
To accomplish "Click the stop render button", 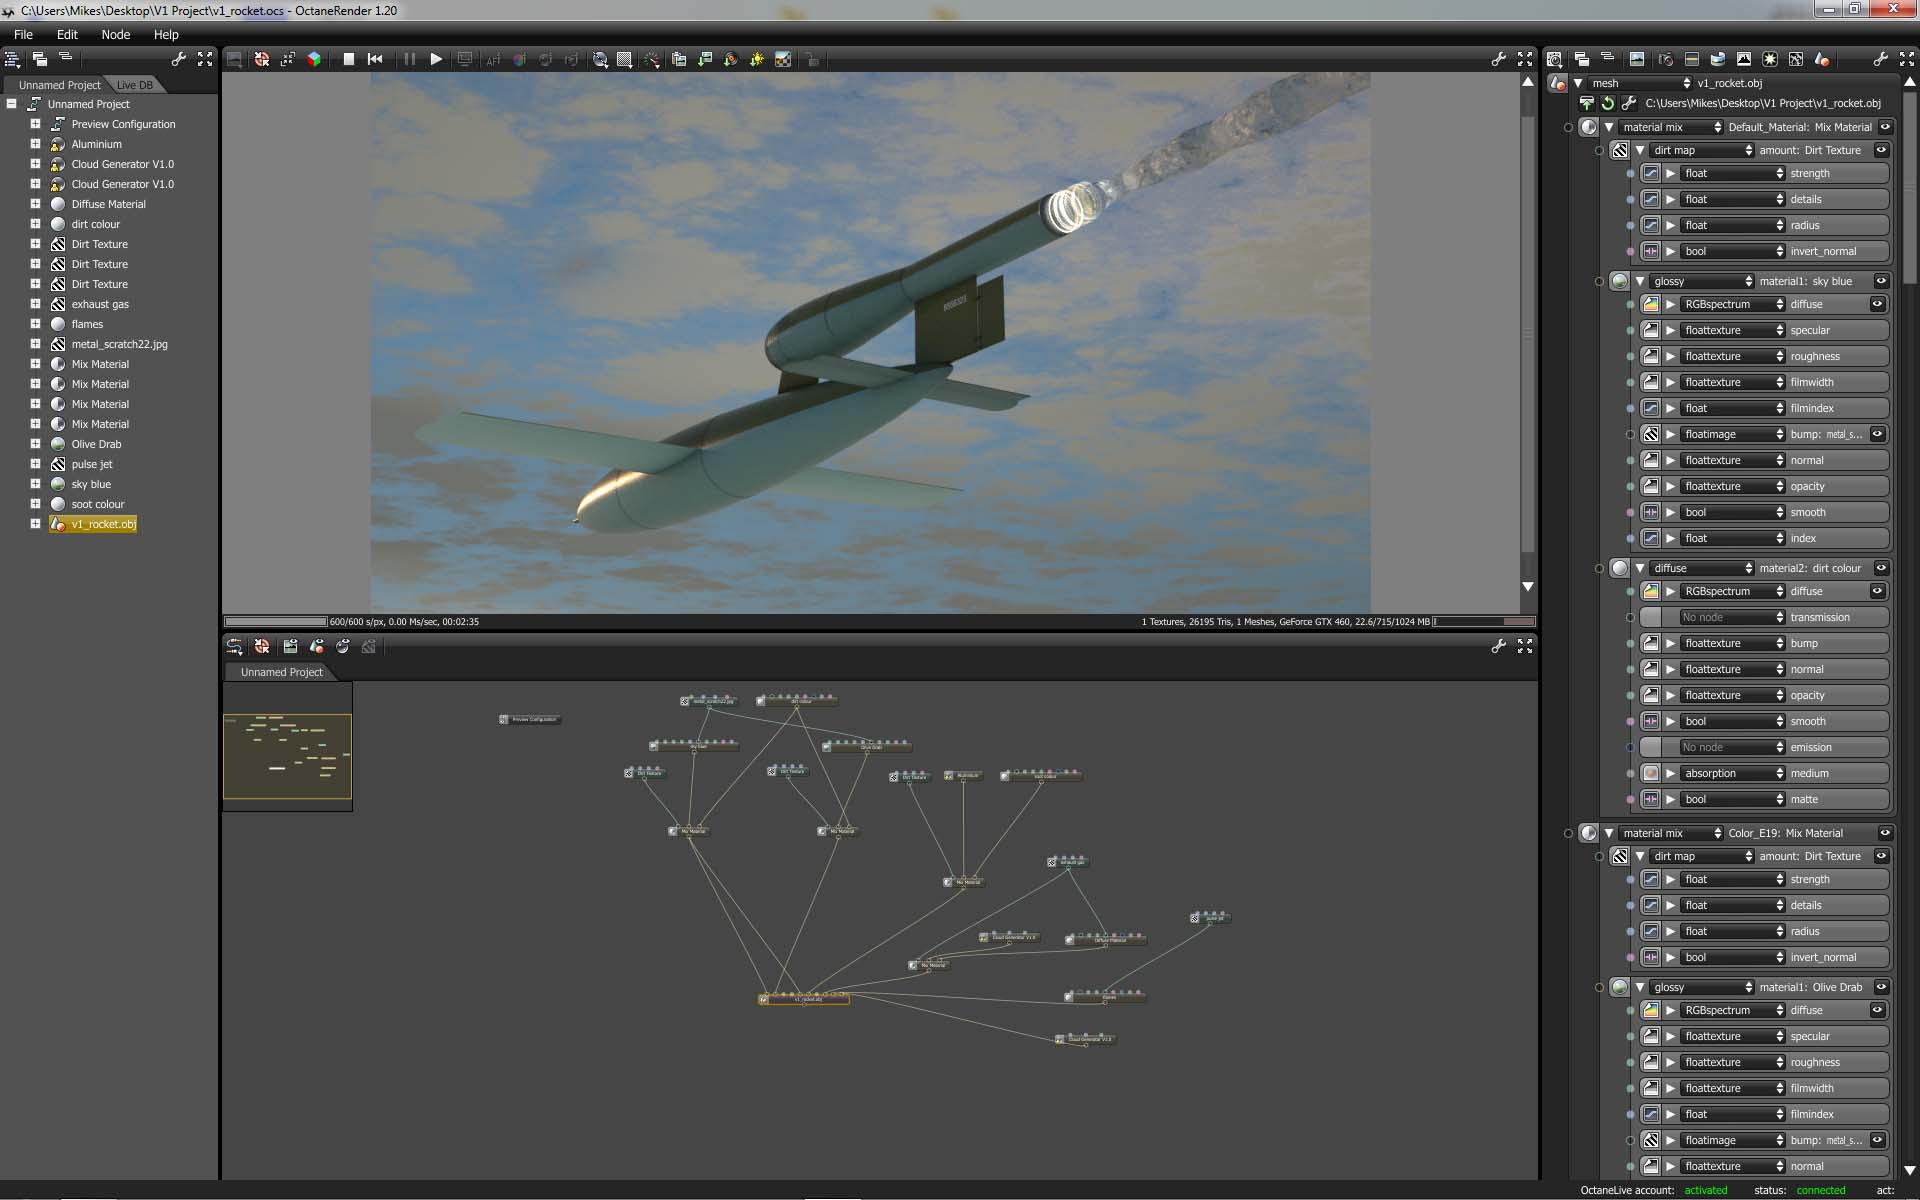I will coord(348,59).
